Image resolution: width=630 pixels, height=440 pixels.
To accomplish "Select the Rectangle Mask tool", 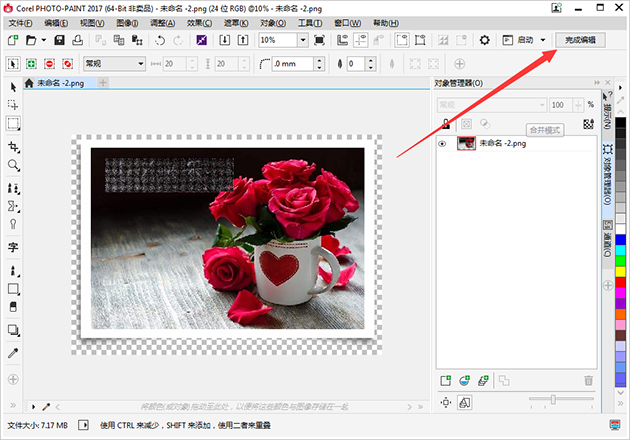I will click(x=13, y=124).
